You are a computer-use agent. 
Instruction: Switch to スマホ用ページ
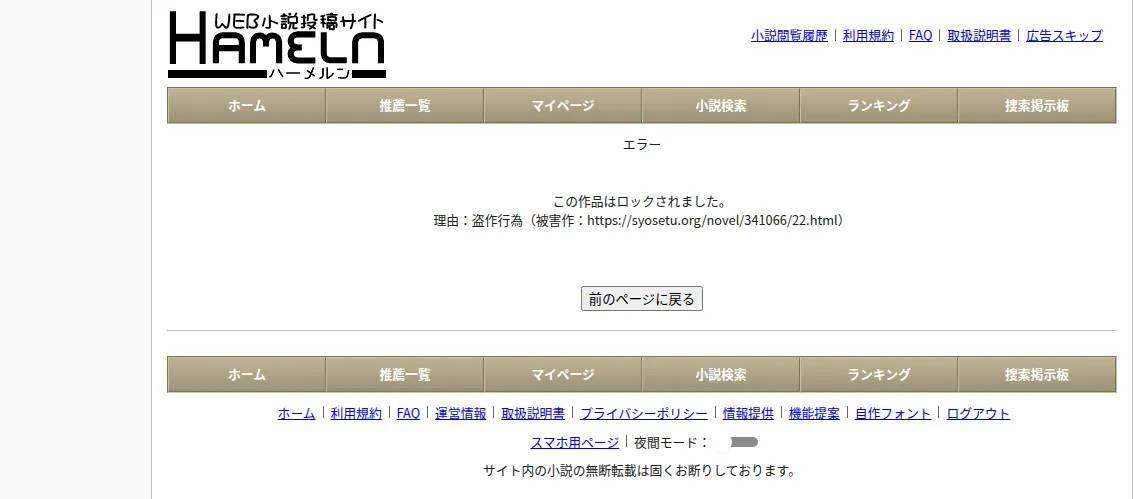(574, 443)
